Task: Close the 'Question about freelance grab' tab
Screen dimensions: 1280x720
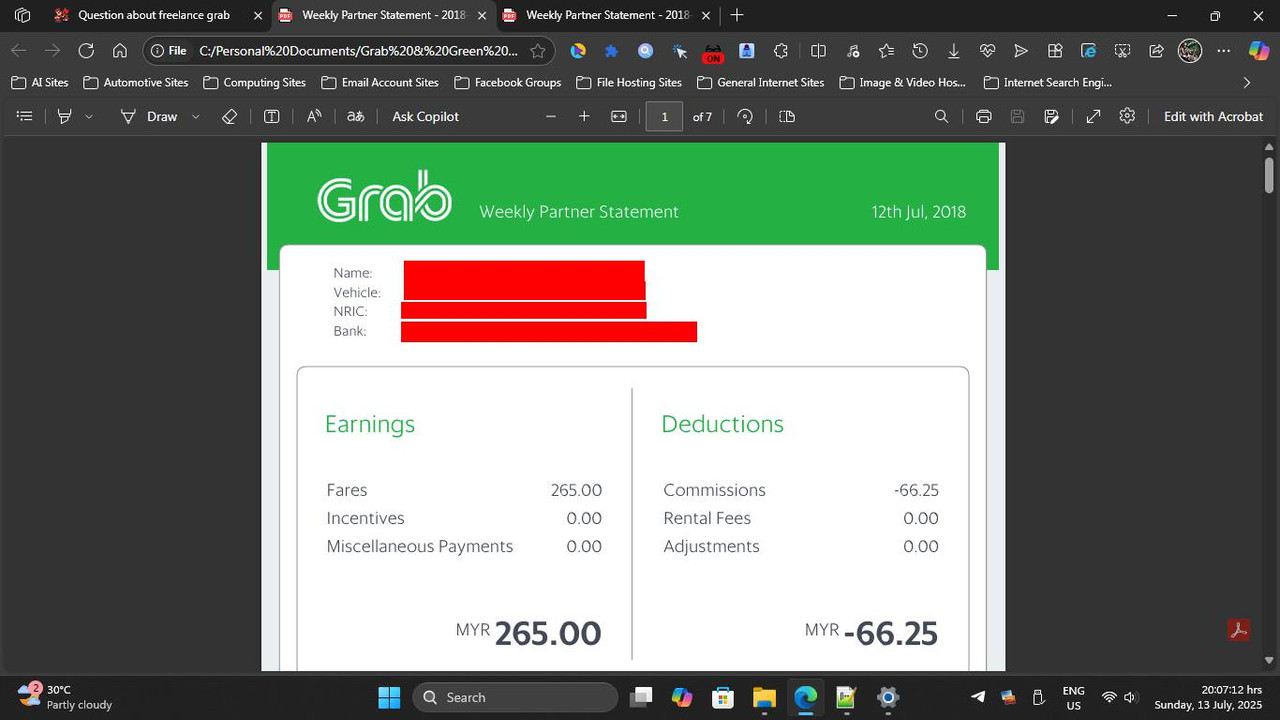Action: pos(259,15)
